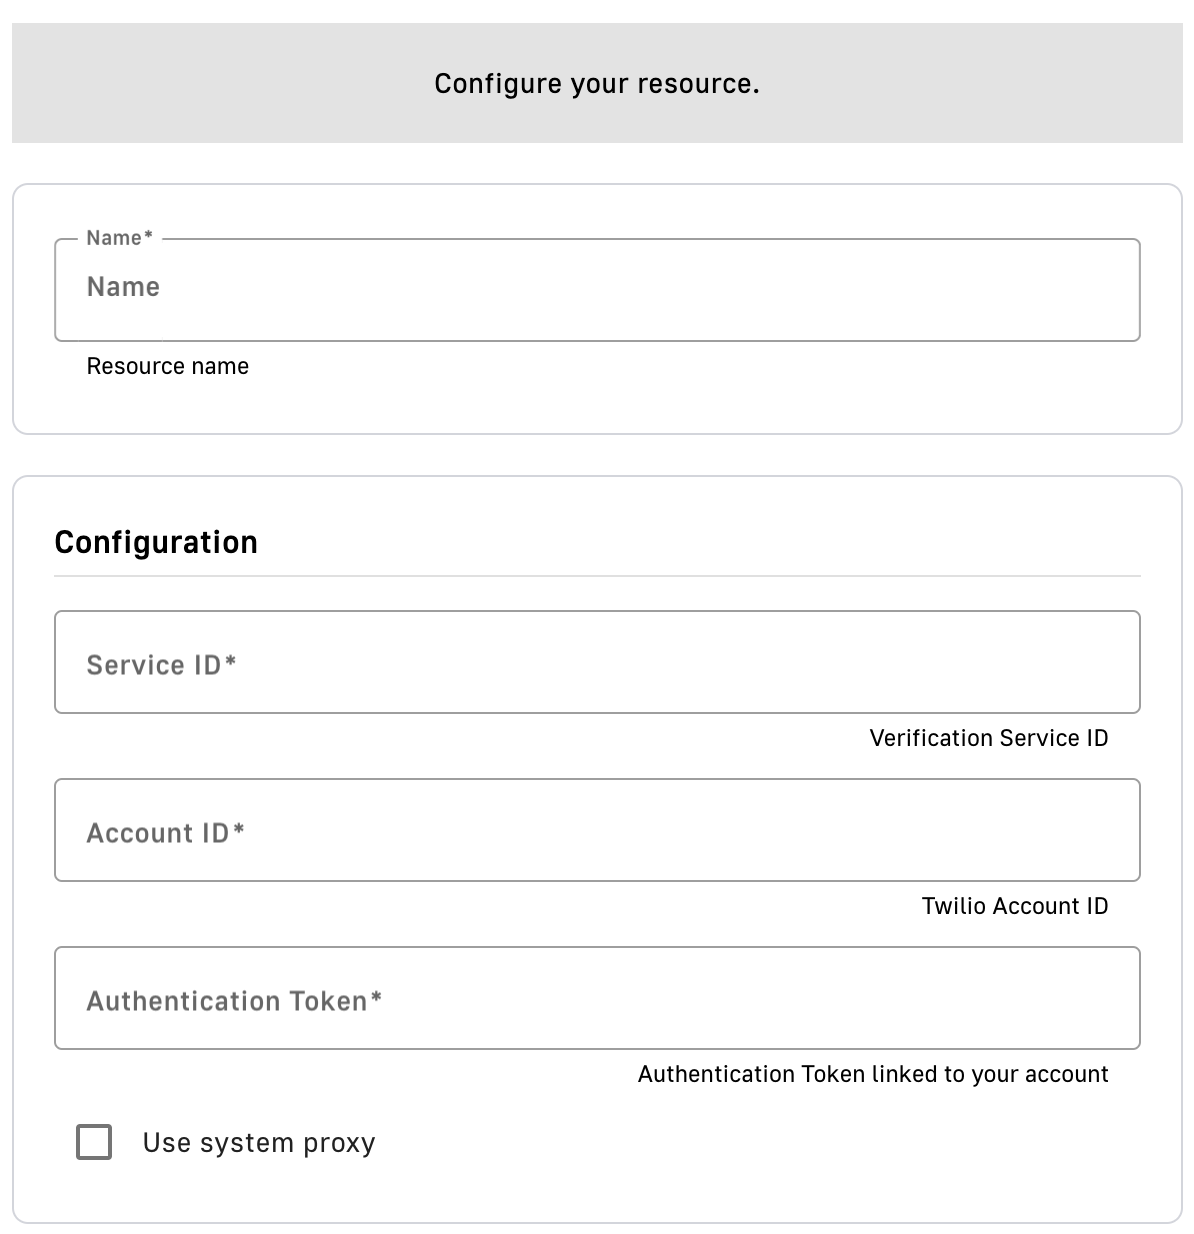Click the "Service ID*" placeholder label
This screenshot has width=1194, height=1234.
(x=161, y=665)
